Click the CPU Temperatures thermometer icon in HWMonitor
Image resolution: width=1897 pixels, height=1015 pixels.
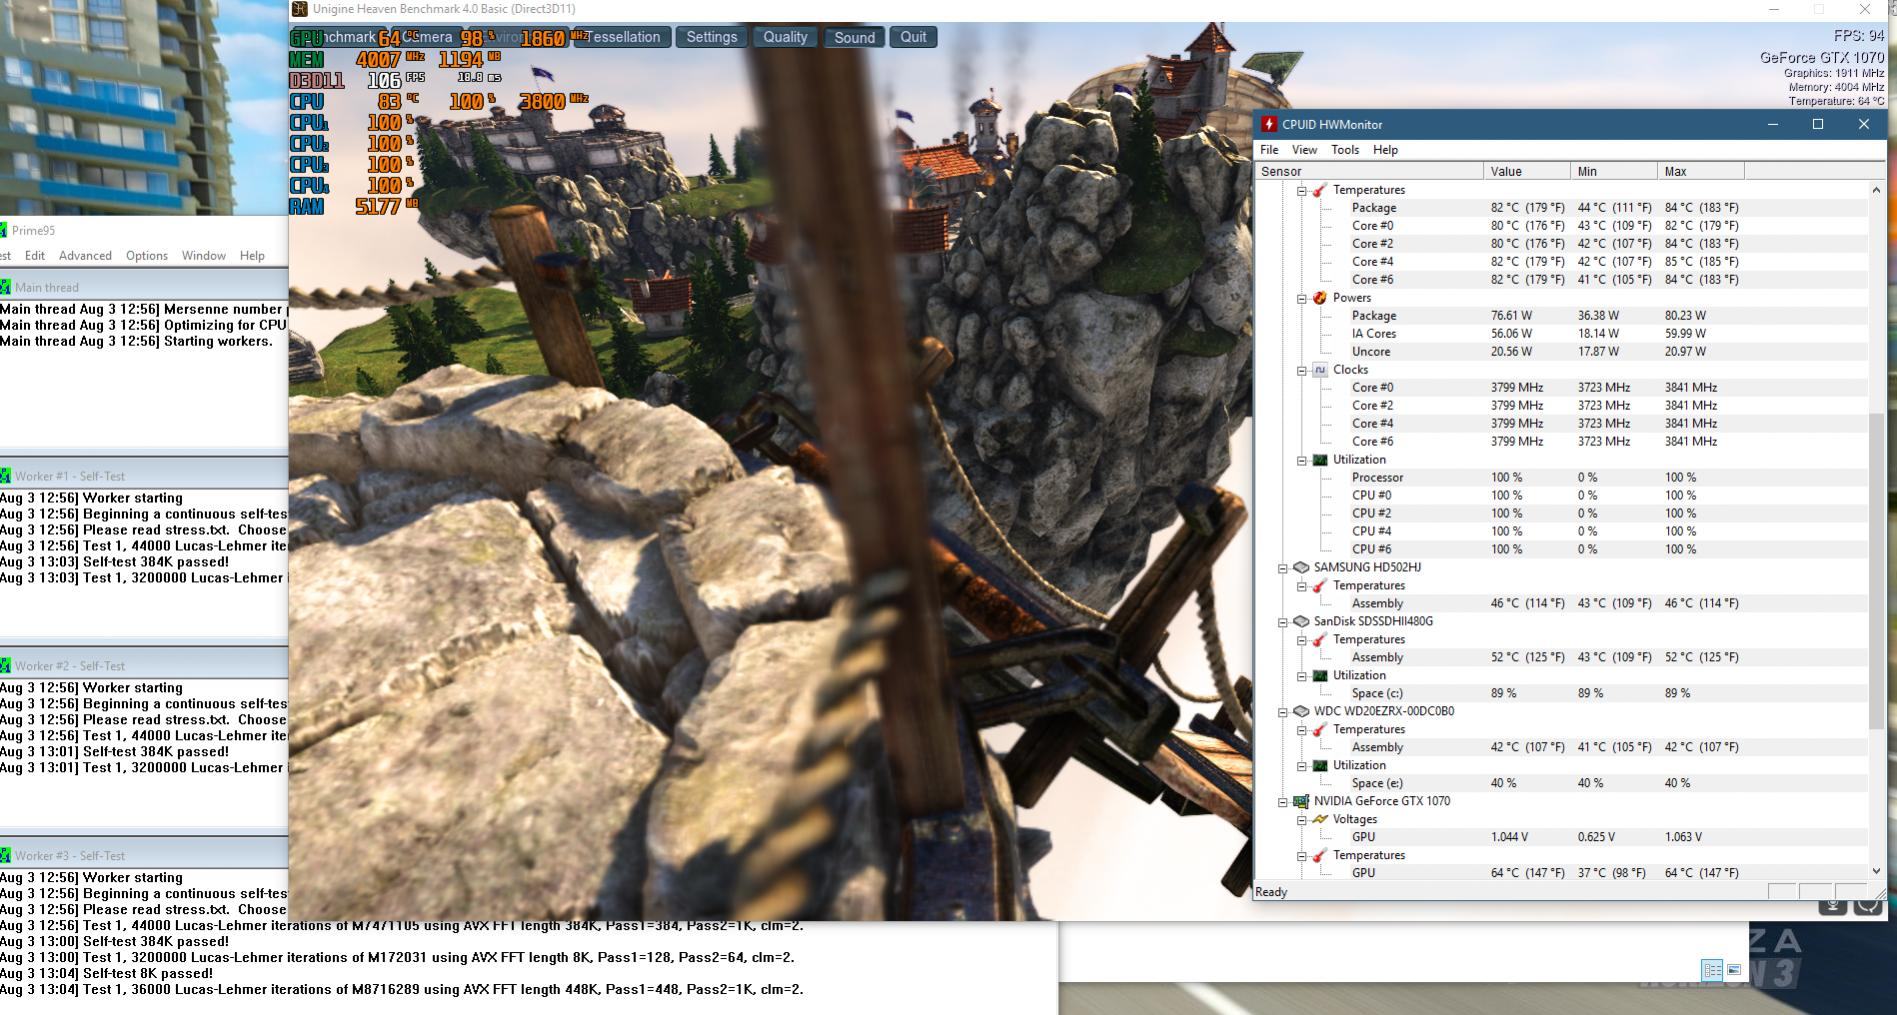(x=1319, y=190)
